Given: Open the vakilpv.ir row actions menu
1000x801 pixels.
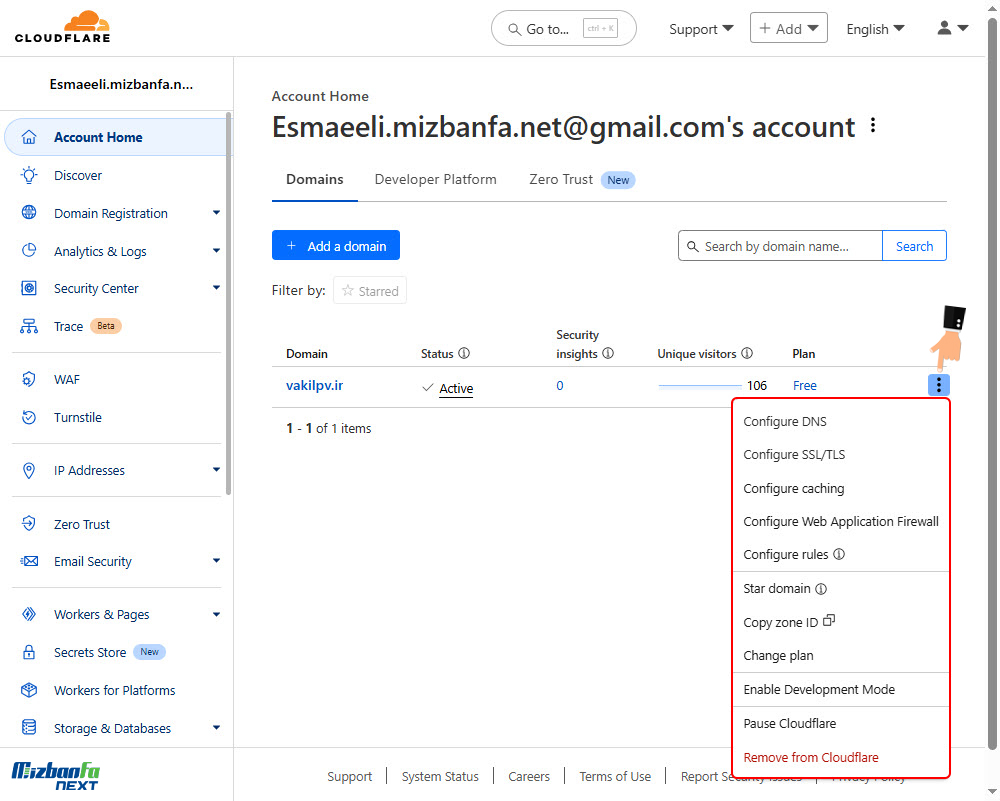Looking at the screenshot, I should [x=938, y=385].
